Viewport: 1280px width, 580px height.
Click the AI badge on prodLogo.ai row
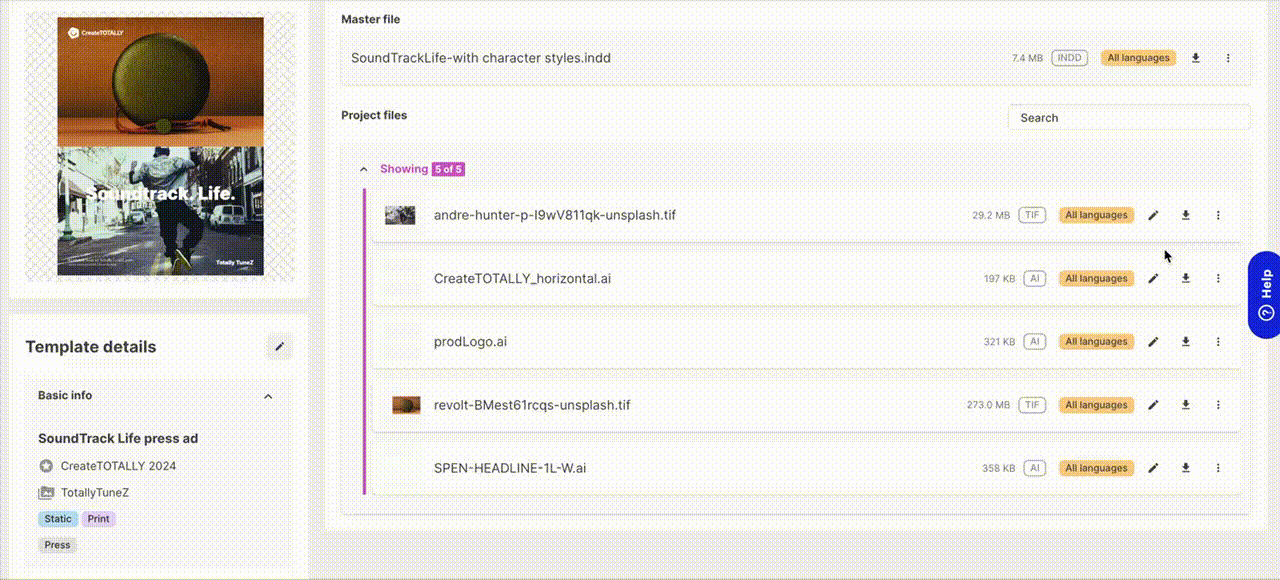tap(1035, 342)
